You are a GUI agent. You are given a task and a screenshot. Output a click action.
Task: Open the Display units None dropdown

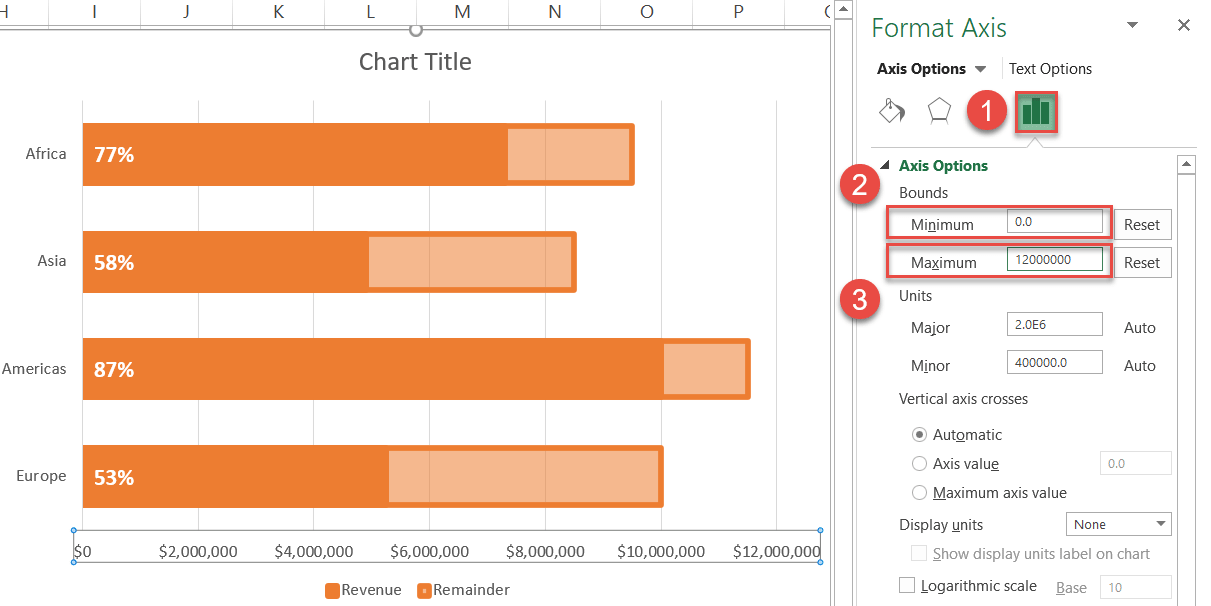click(x=1119, y=524)
